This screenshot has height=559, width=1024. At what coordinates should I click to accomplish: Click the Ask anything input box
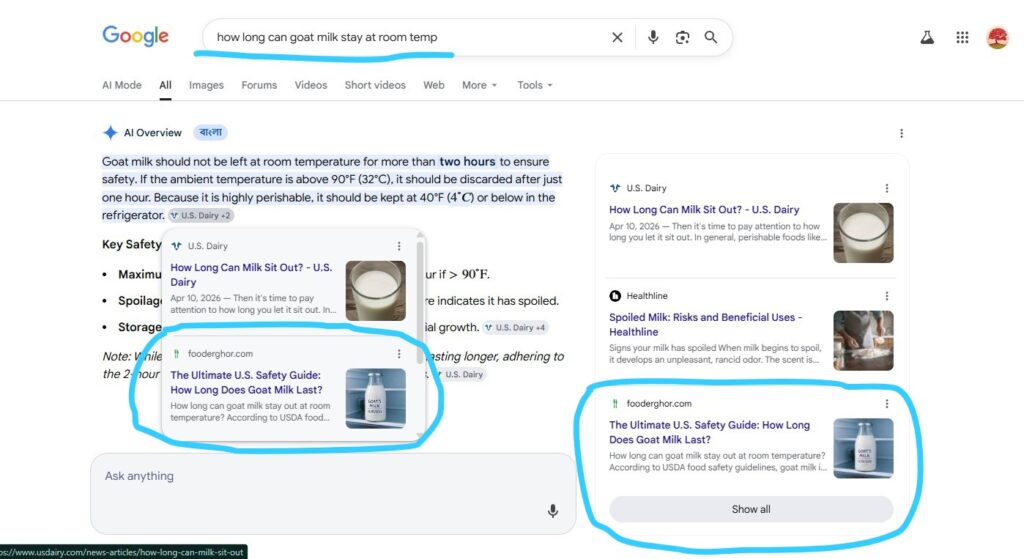[x=333, y=494]
